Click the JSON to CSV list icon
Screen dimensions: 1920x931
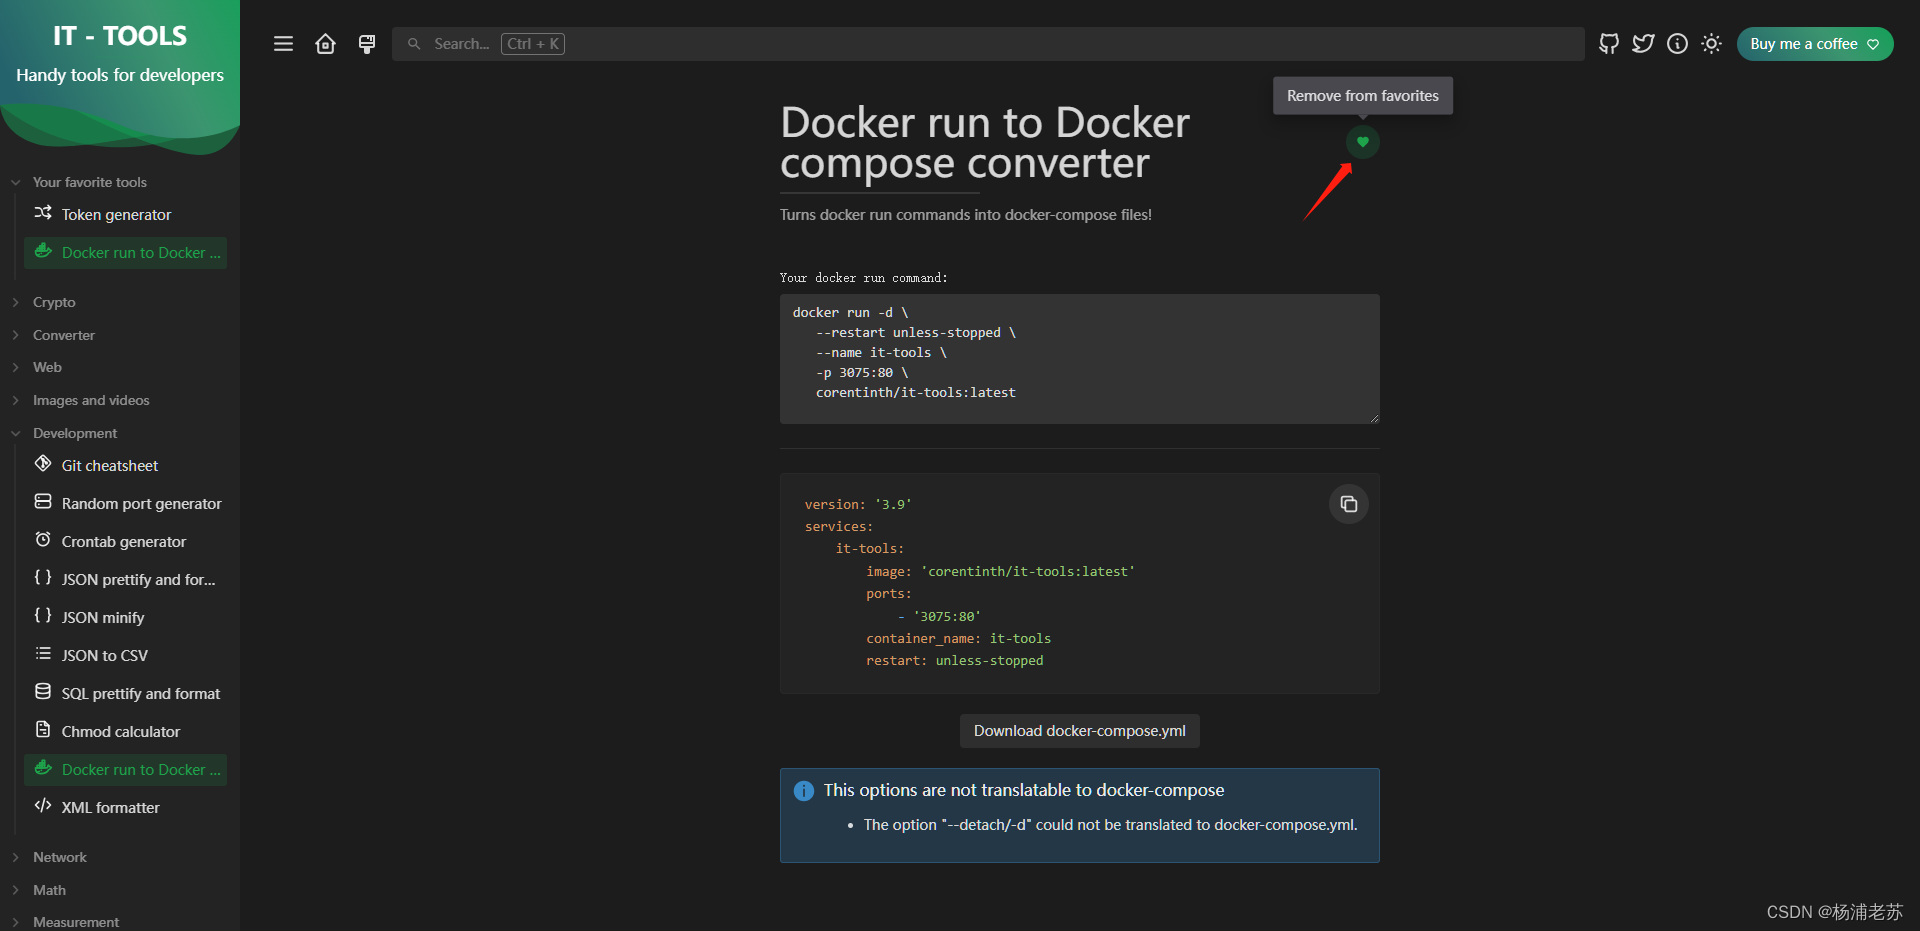(43, 654)
